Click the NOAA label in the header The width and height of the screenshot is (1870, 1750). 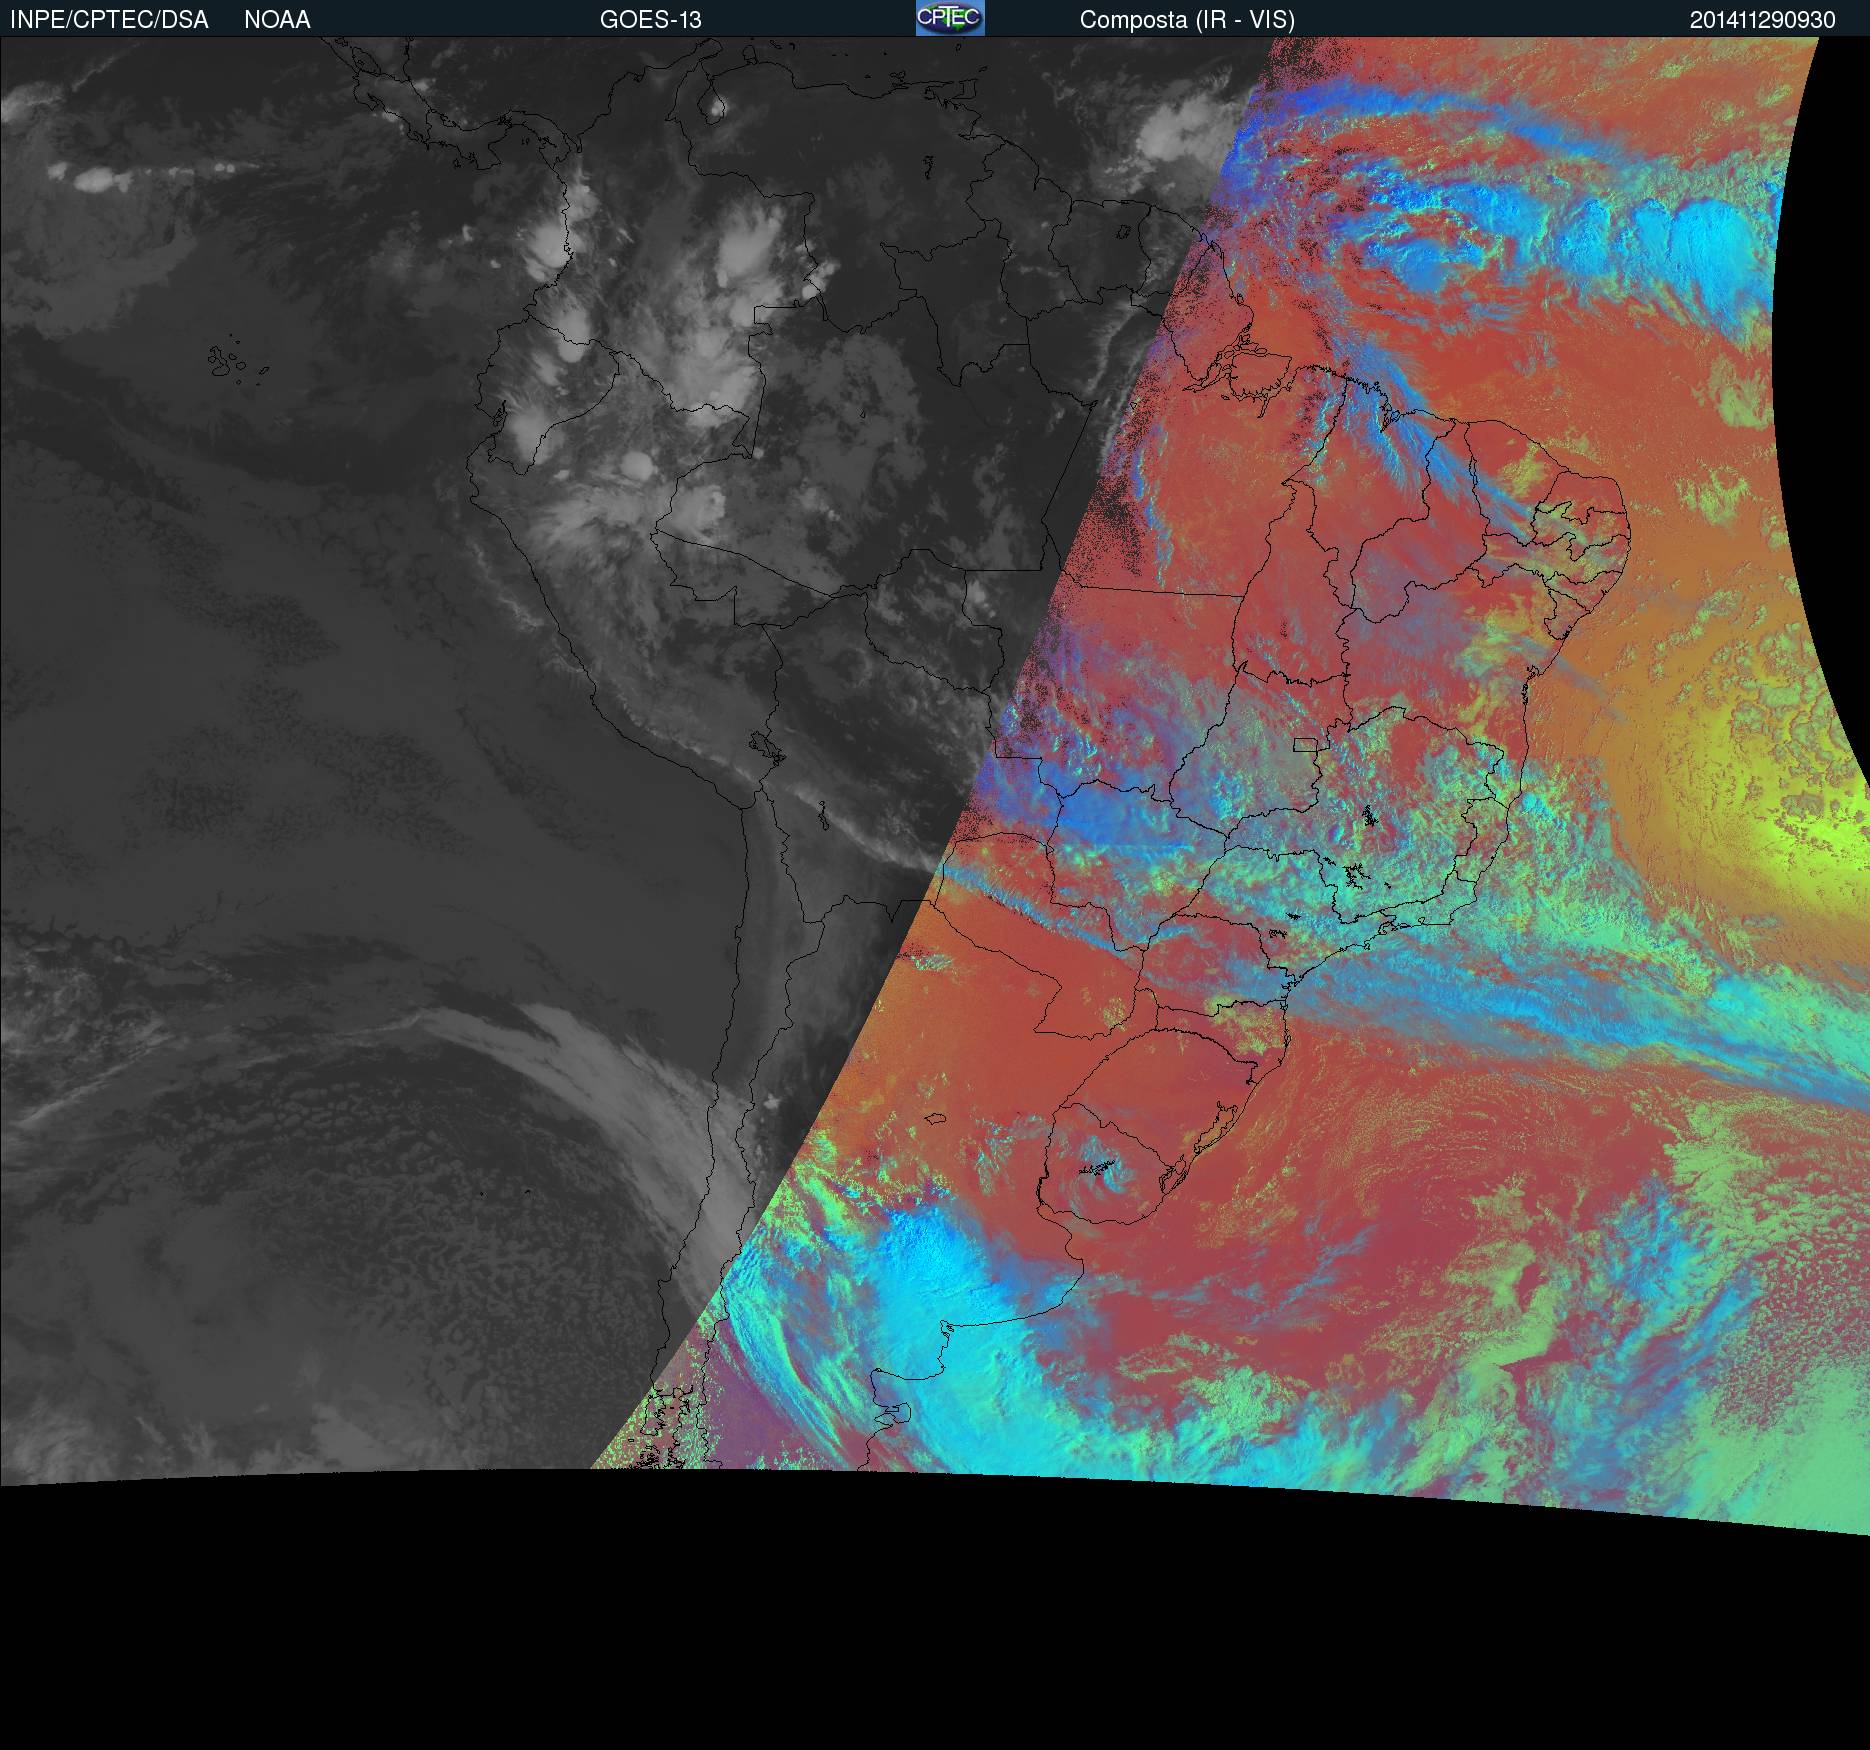(x=277, y=20)
